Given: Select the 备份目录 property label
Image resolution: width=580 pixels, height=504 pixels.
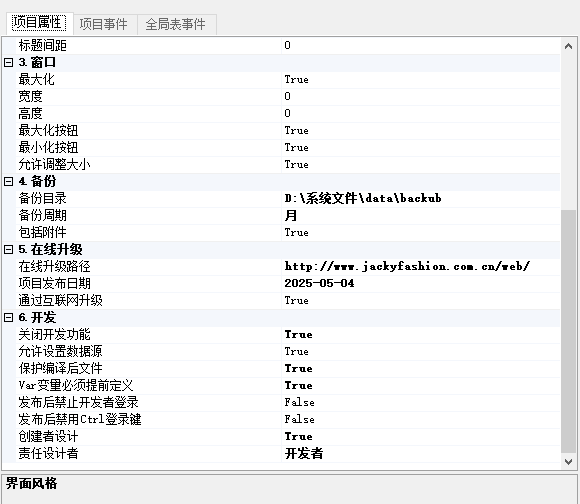Looking at the screenshot, I should point(43,199).
